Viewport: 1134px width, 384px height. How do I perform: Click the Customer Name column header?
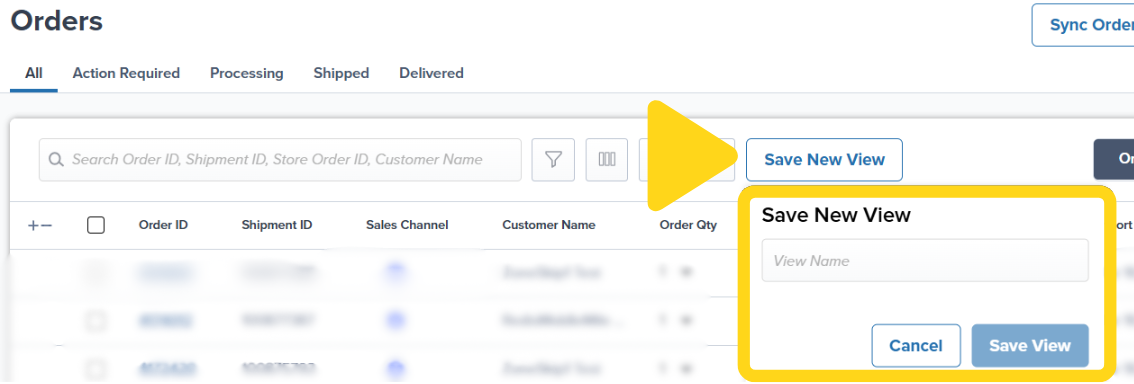[x=549, y=225]
